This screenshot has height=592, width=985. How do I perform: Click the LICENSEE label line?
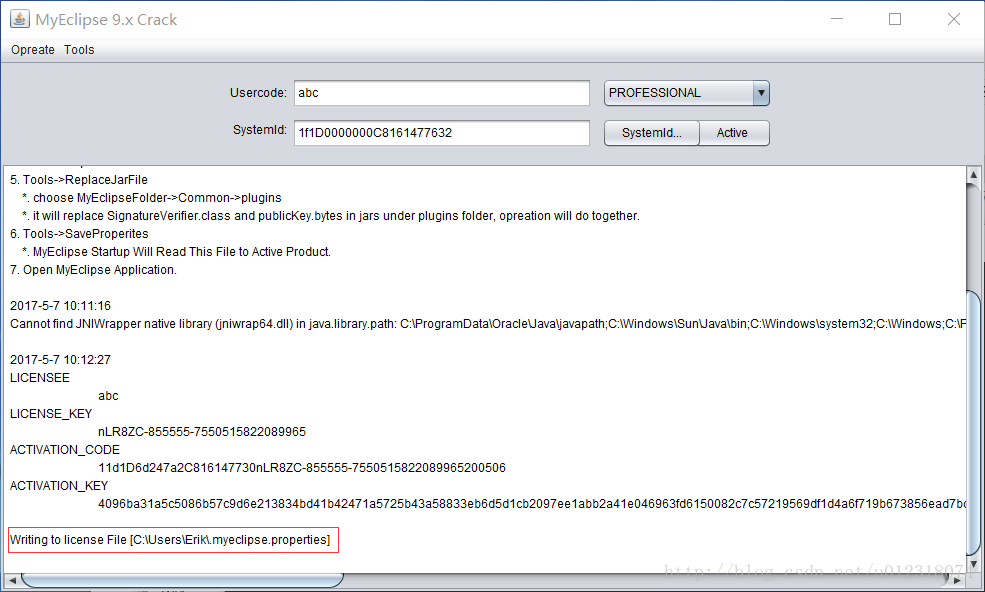click(40, 378)
